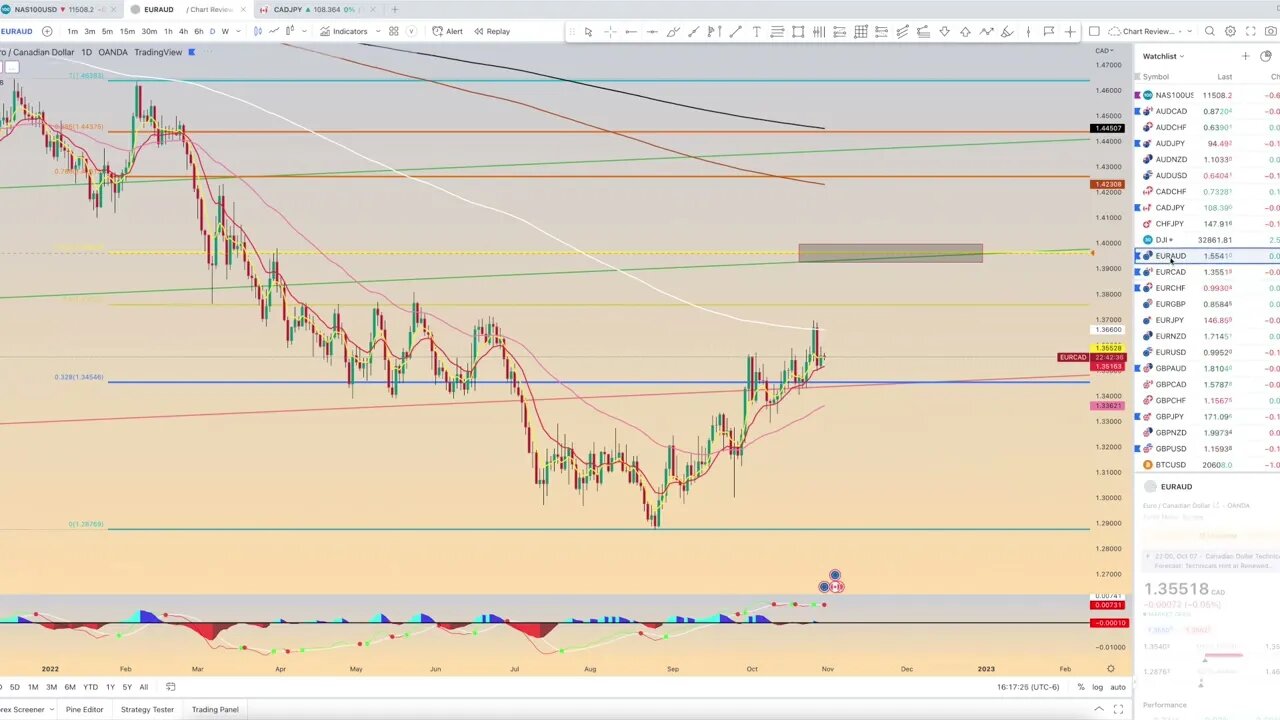The width and height of the screenshot is (1280, 720).
Task: Select the text T tool
Action: point(756,32)
